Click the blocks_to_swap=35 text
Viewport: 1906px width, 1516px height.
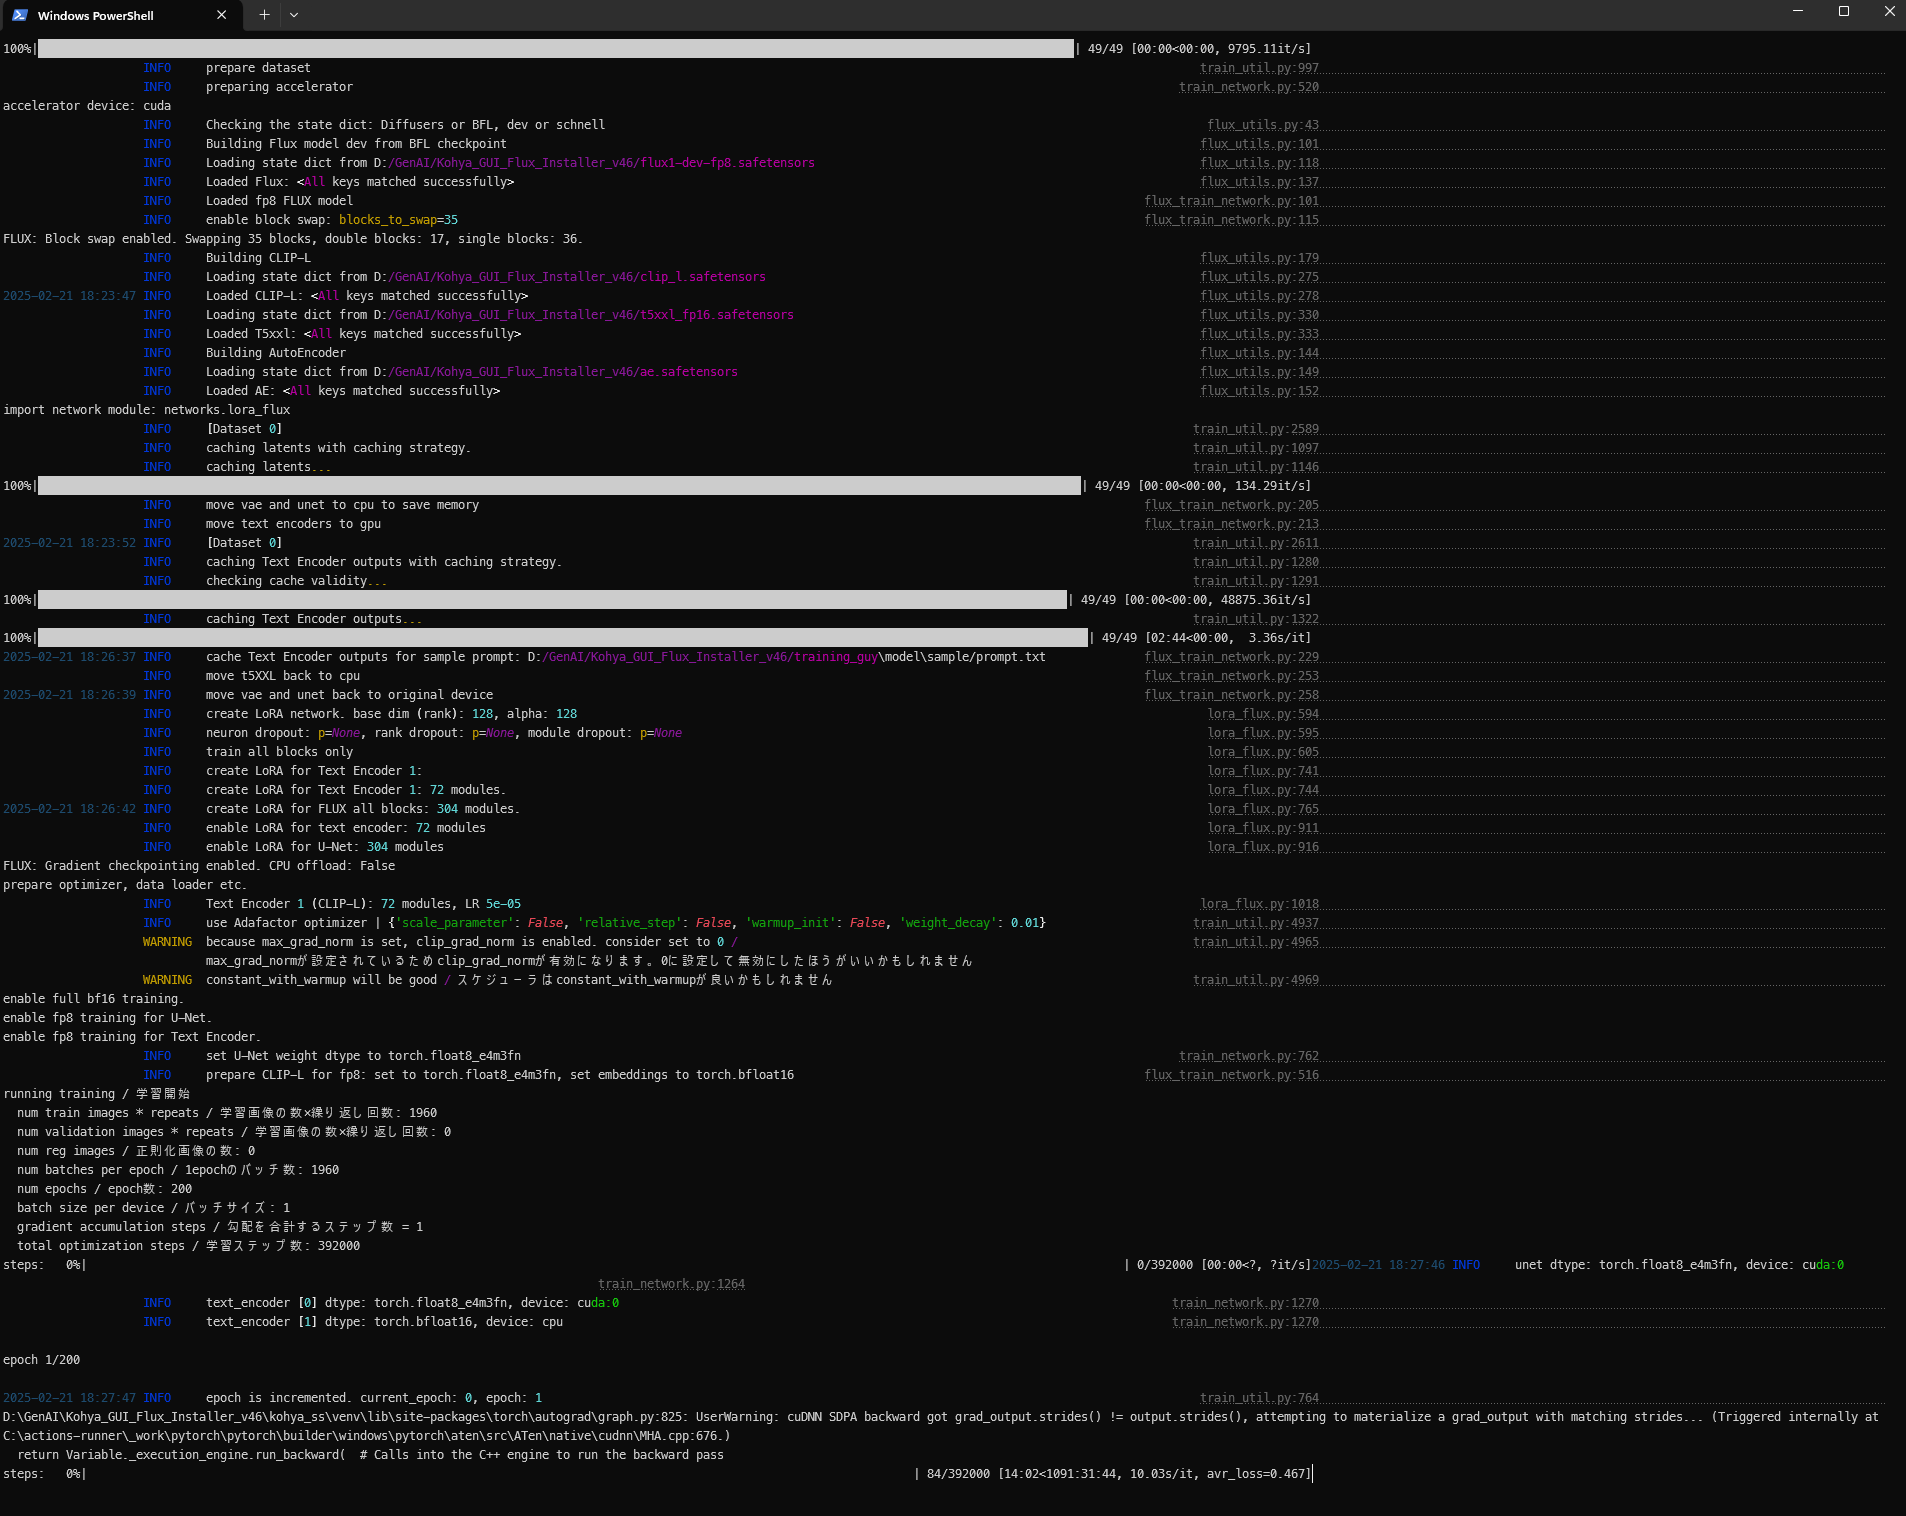tap(398, 220)
